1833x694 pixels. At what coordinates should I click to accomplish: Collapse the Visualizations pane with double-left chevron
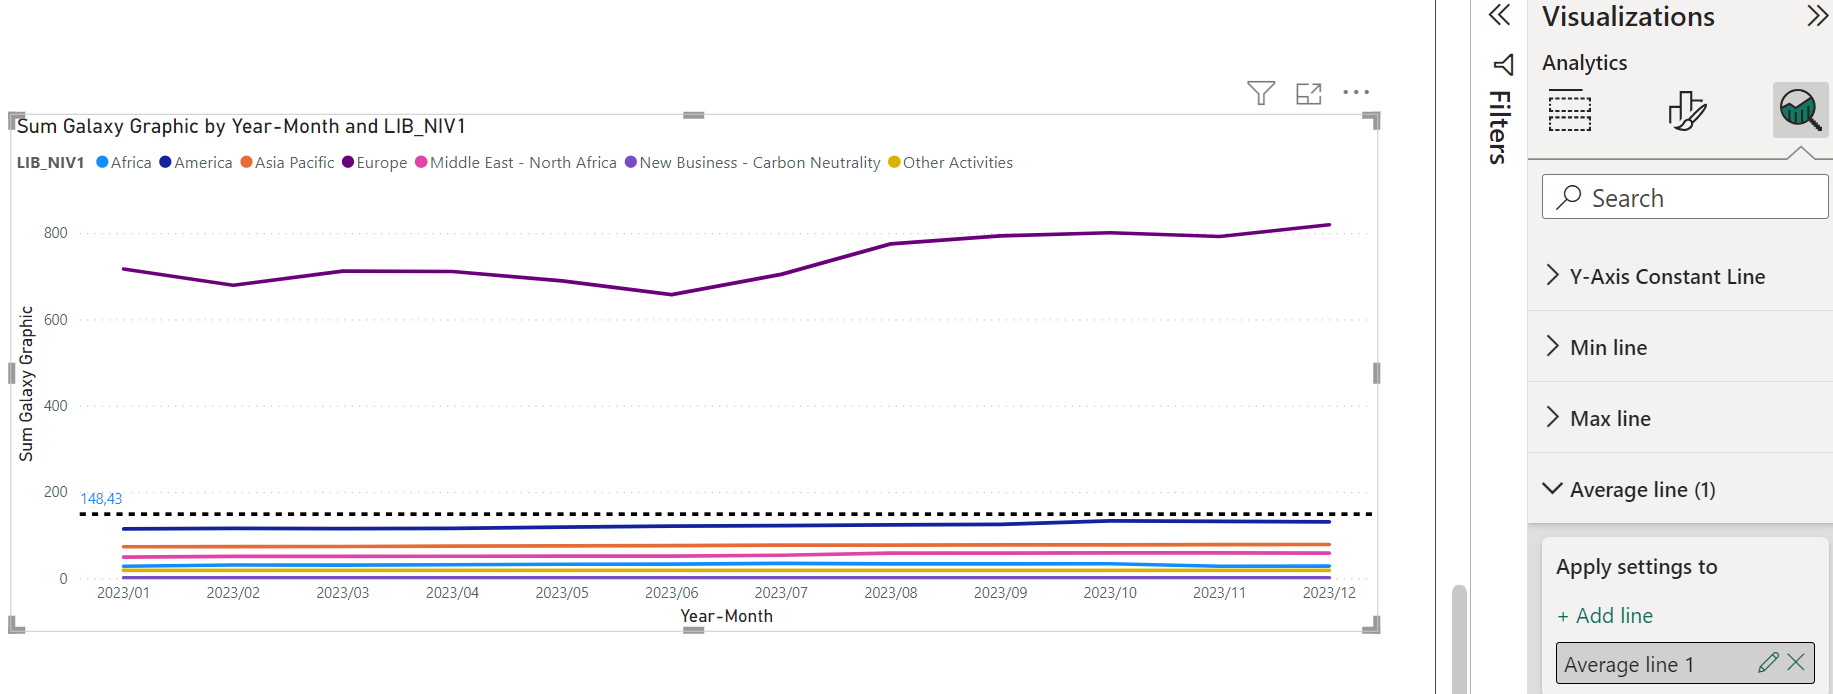click(1499, 15)
